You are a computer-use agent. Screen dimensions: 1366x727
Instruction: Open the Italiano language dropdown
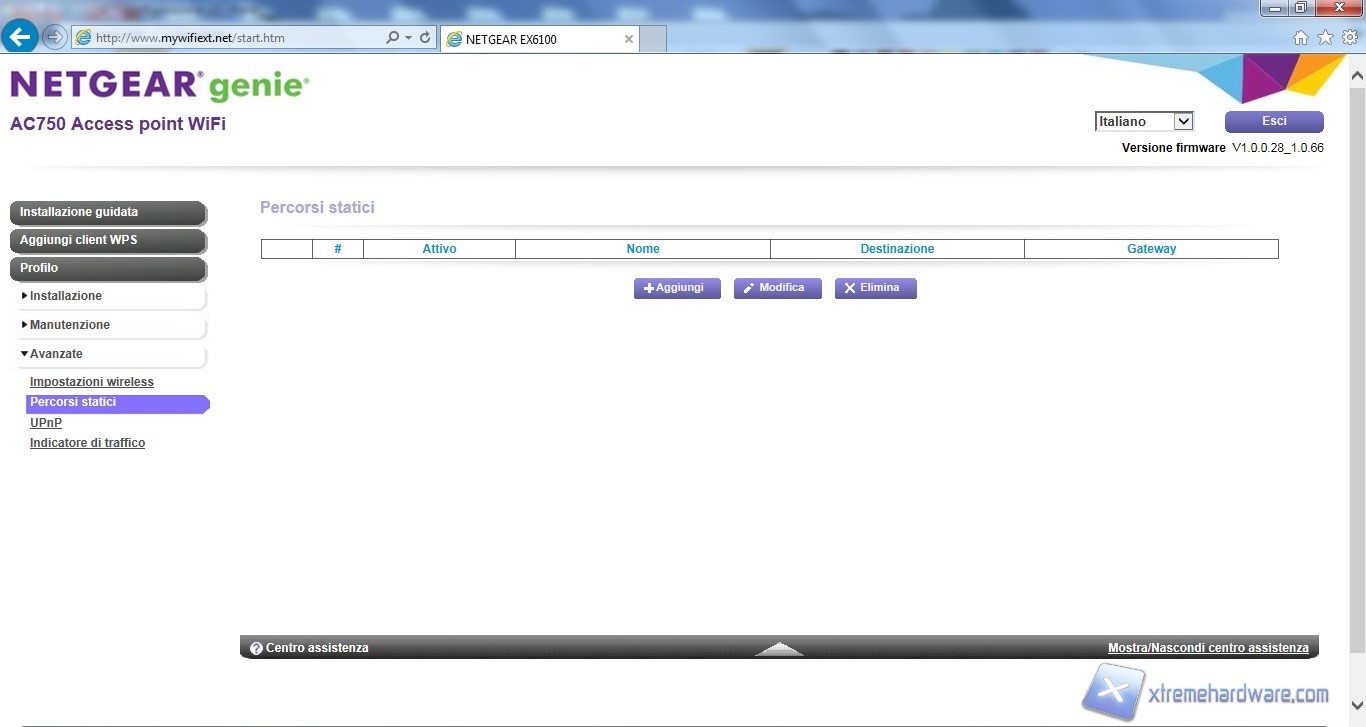pyautogui.click(x=1144, y=122)
